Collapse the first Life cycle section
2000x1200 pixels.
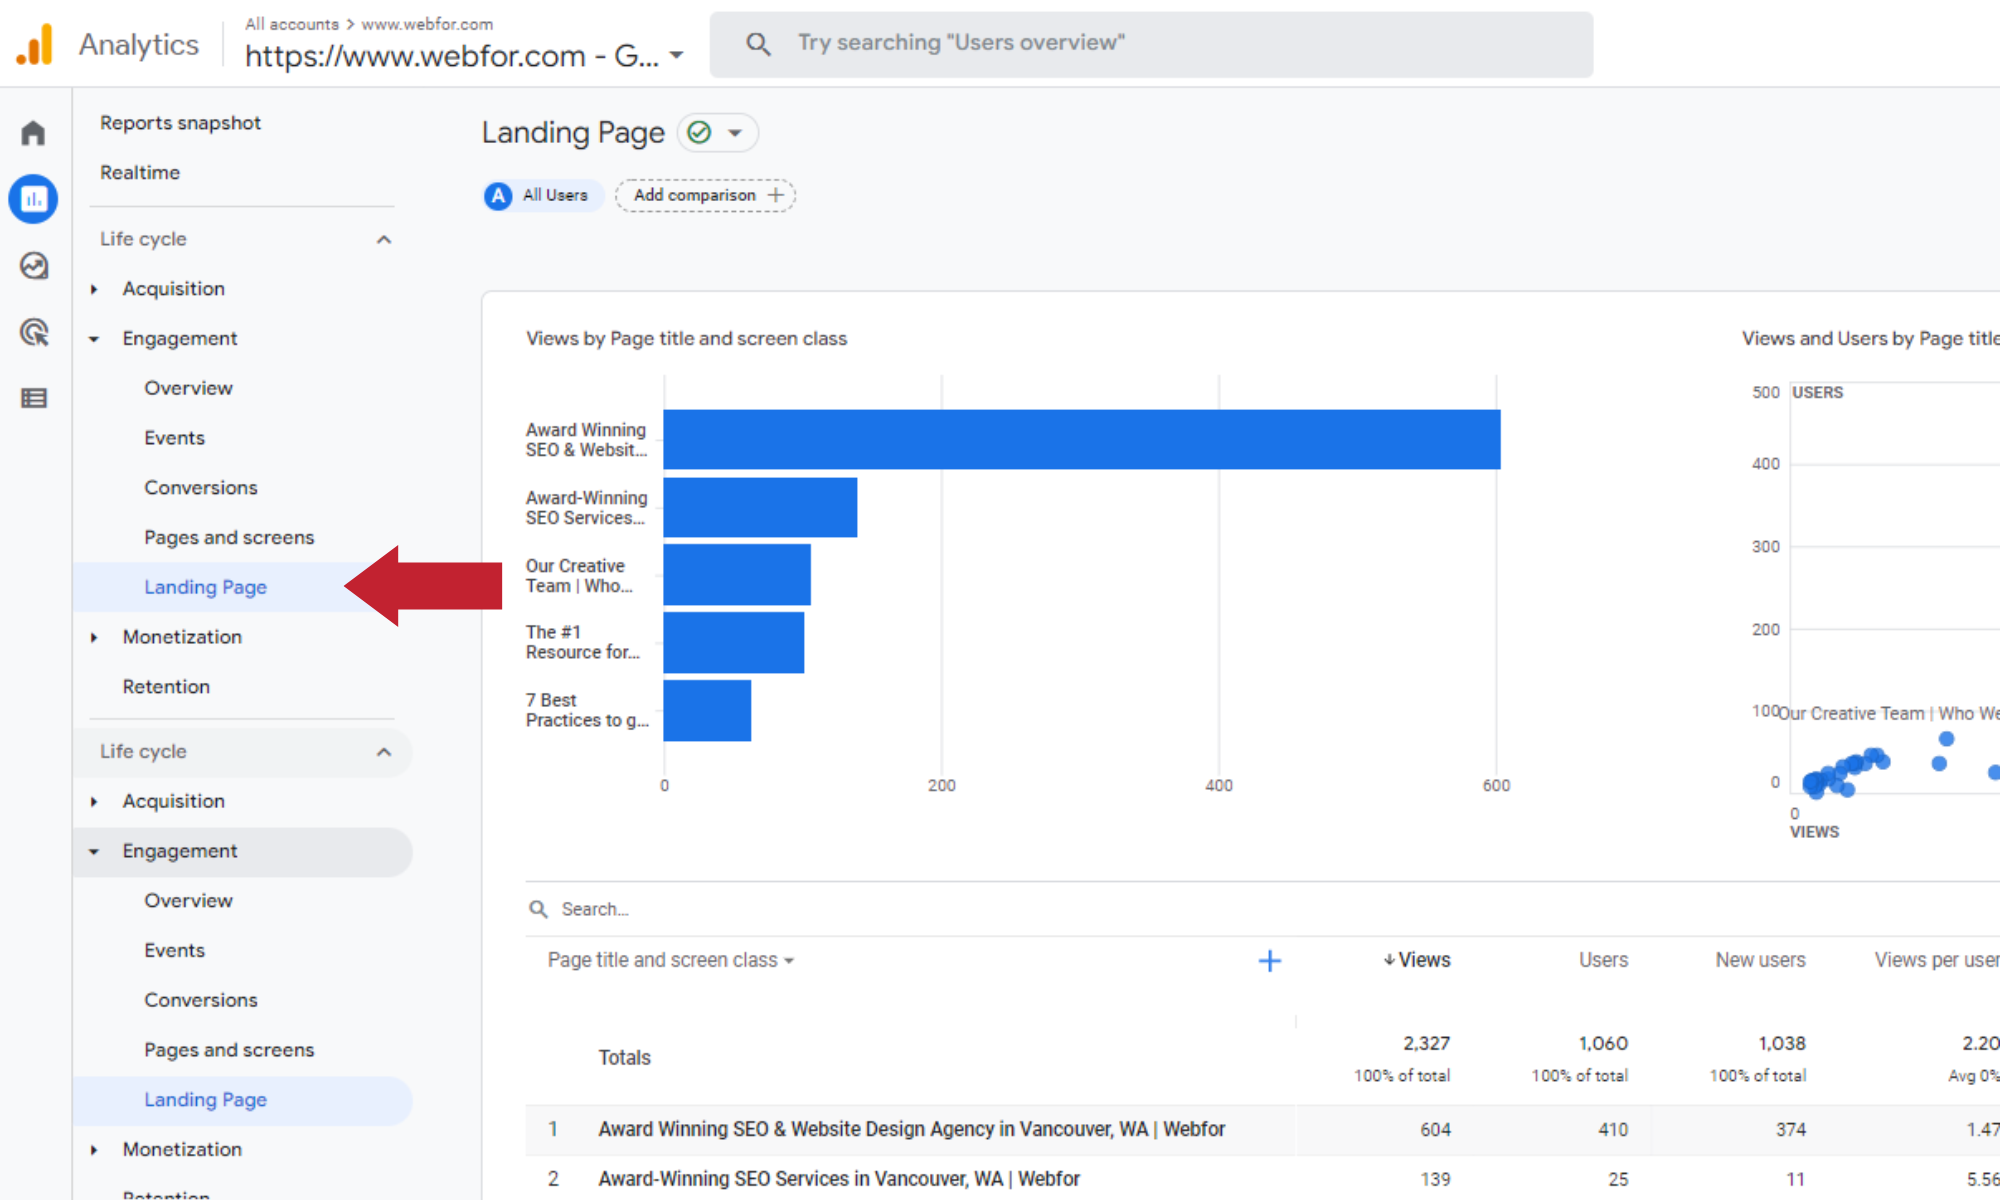pyautogui.click(x=384, y=240)
